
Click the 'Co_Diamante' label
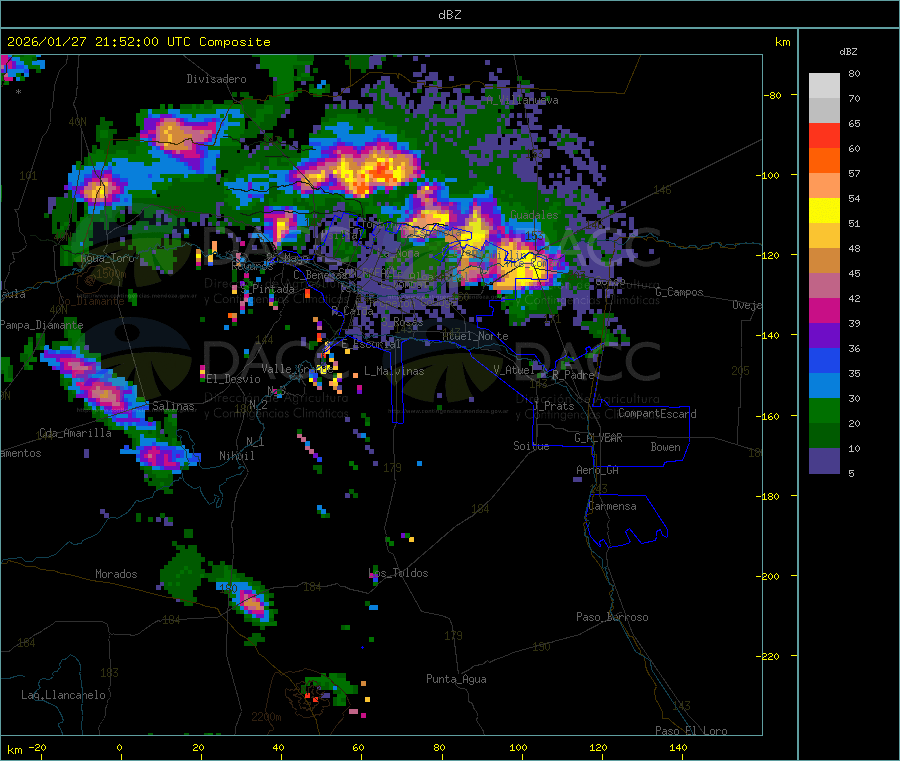point(91,301)
